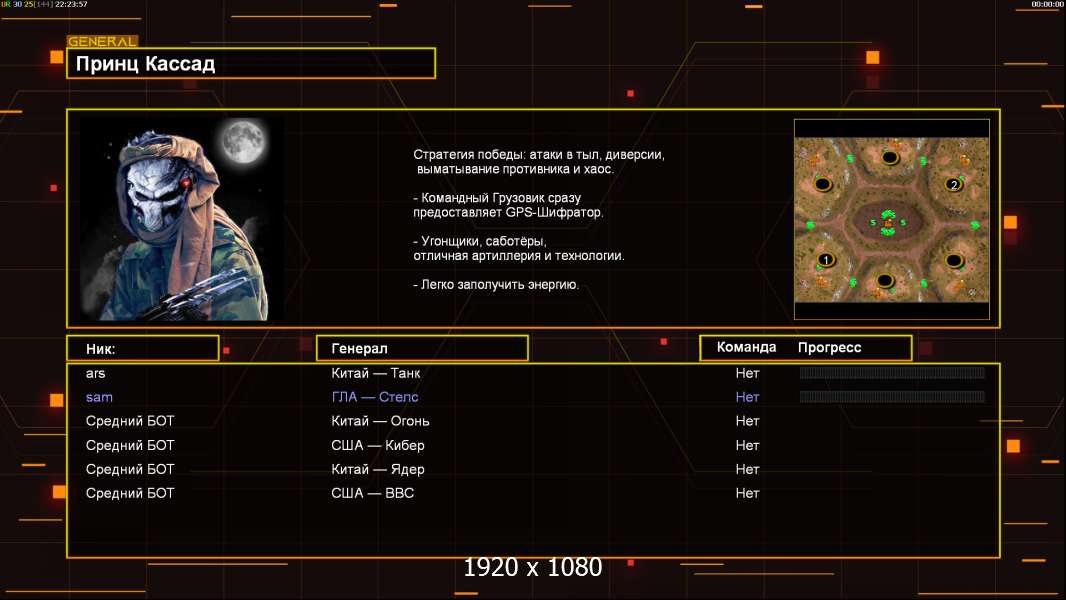Click the Ник: column header
The height and width of the screenshot is (600, 1066).
click(143, 349)
